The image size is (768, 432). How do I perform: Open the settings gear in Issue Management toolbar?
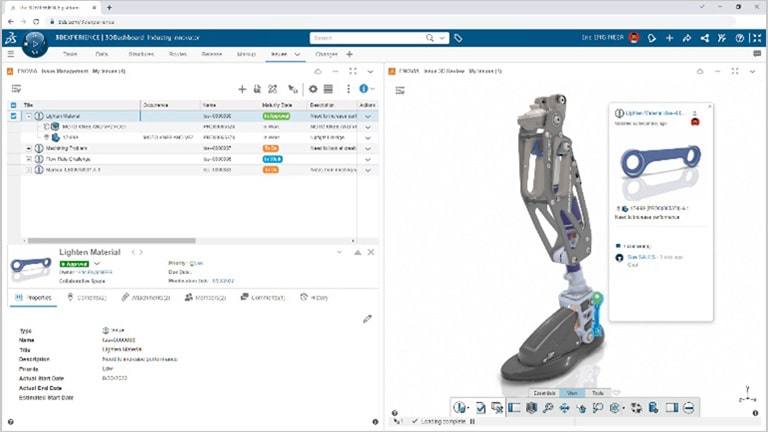click(x=312, y=89)
